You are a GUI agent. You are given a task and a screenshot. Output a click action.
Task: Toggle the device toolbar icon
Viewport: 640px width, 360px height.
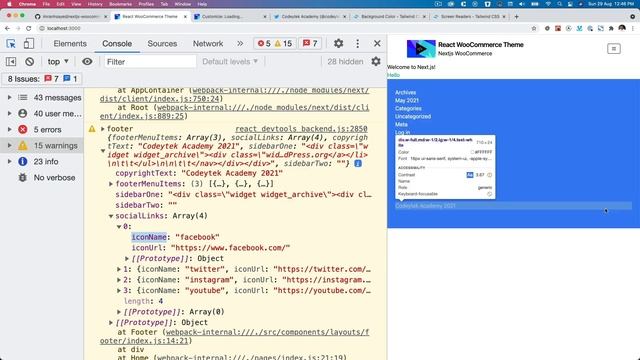click(29, 43)
